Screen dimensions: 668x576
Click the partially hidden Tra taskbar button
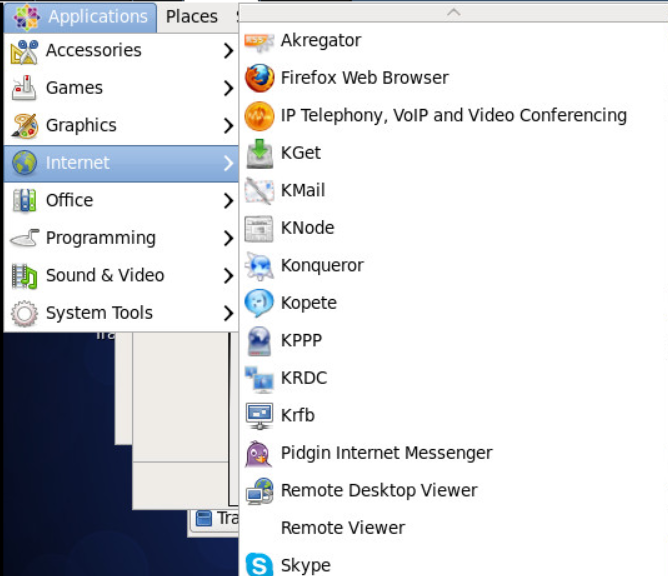214,519
